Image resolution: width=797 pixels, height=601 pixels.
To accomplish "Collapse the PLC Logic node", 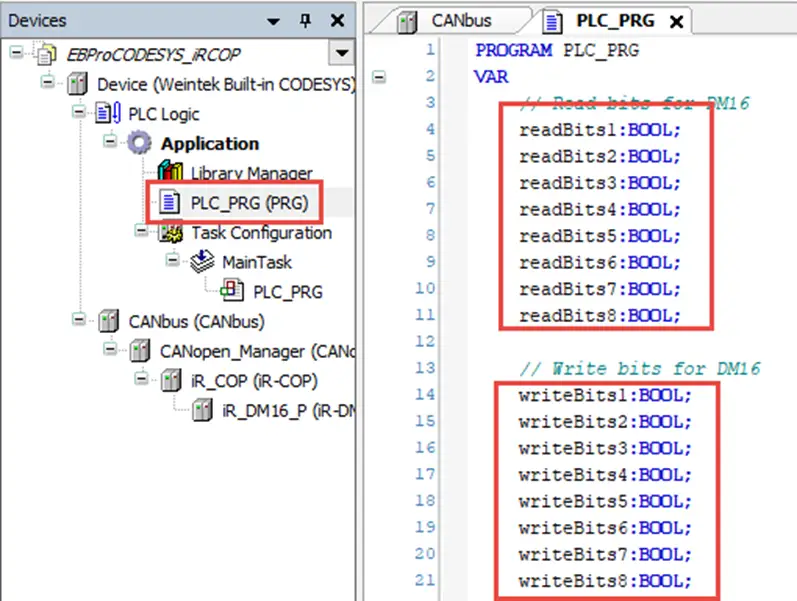I will point(79,111).
